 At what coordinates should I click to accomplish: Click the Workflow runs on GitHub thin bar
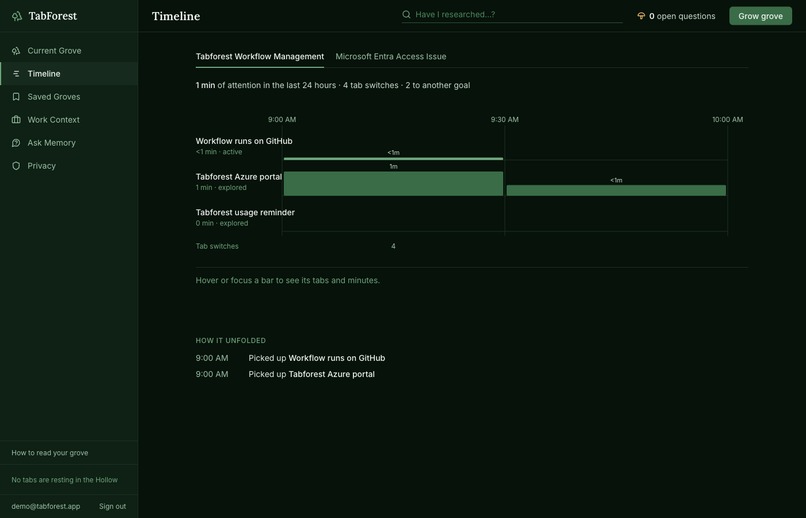(393, 159)
